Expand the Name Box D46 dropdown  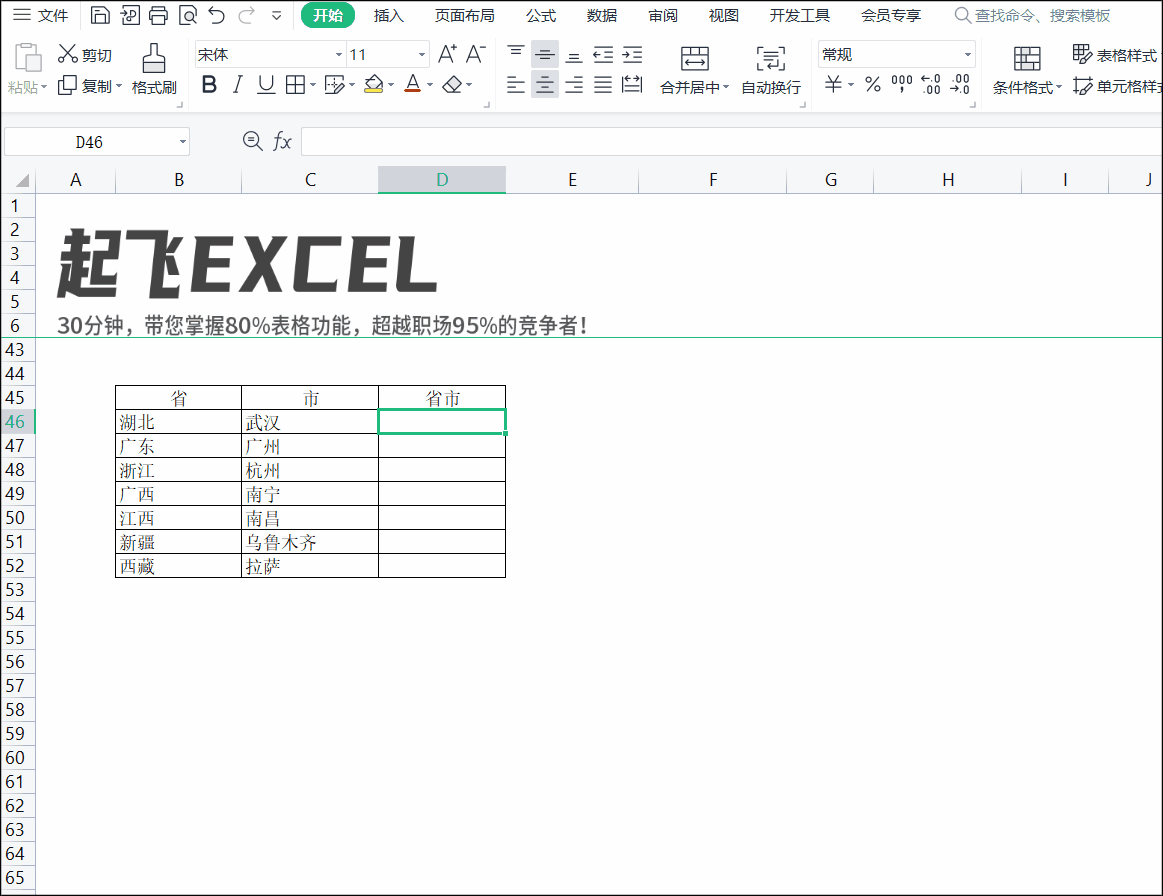click(182, 142)
